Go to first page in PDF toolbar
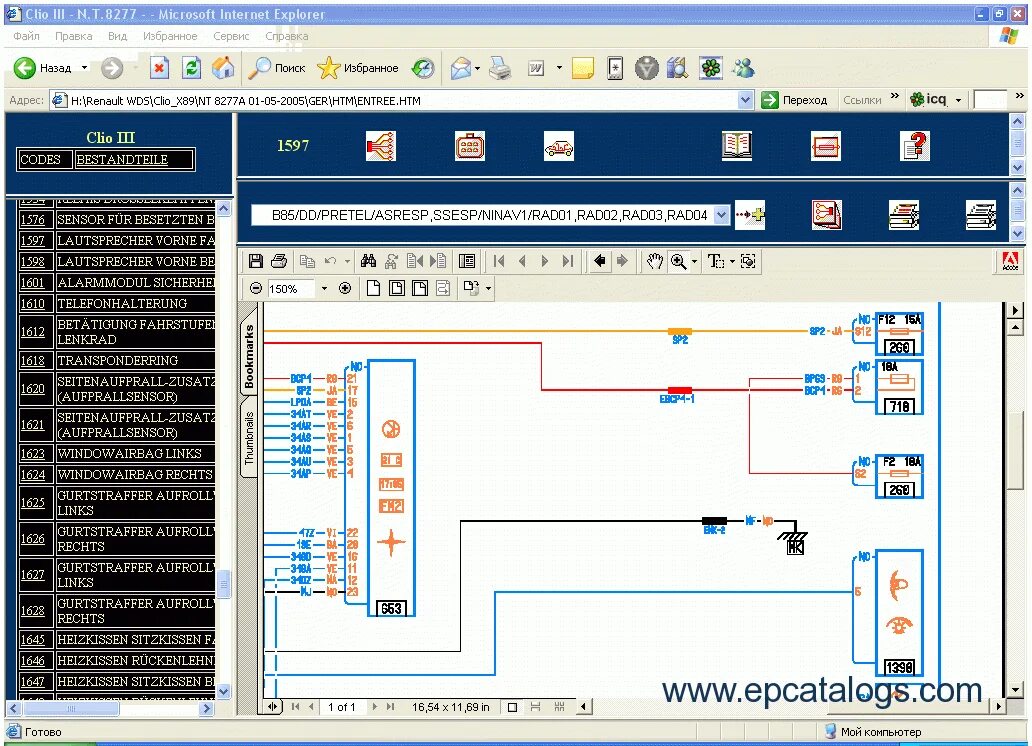Screen dimensions: 1032x746 499,261
